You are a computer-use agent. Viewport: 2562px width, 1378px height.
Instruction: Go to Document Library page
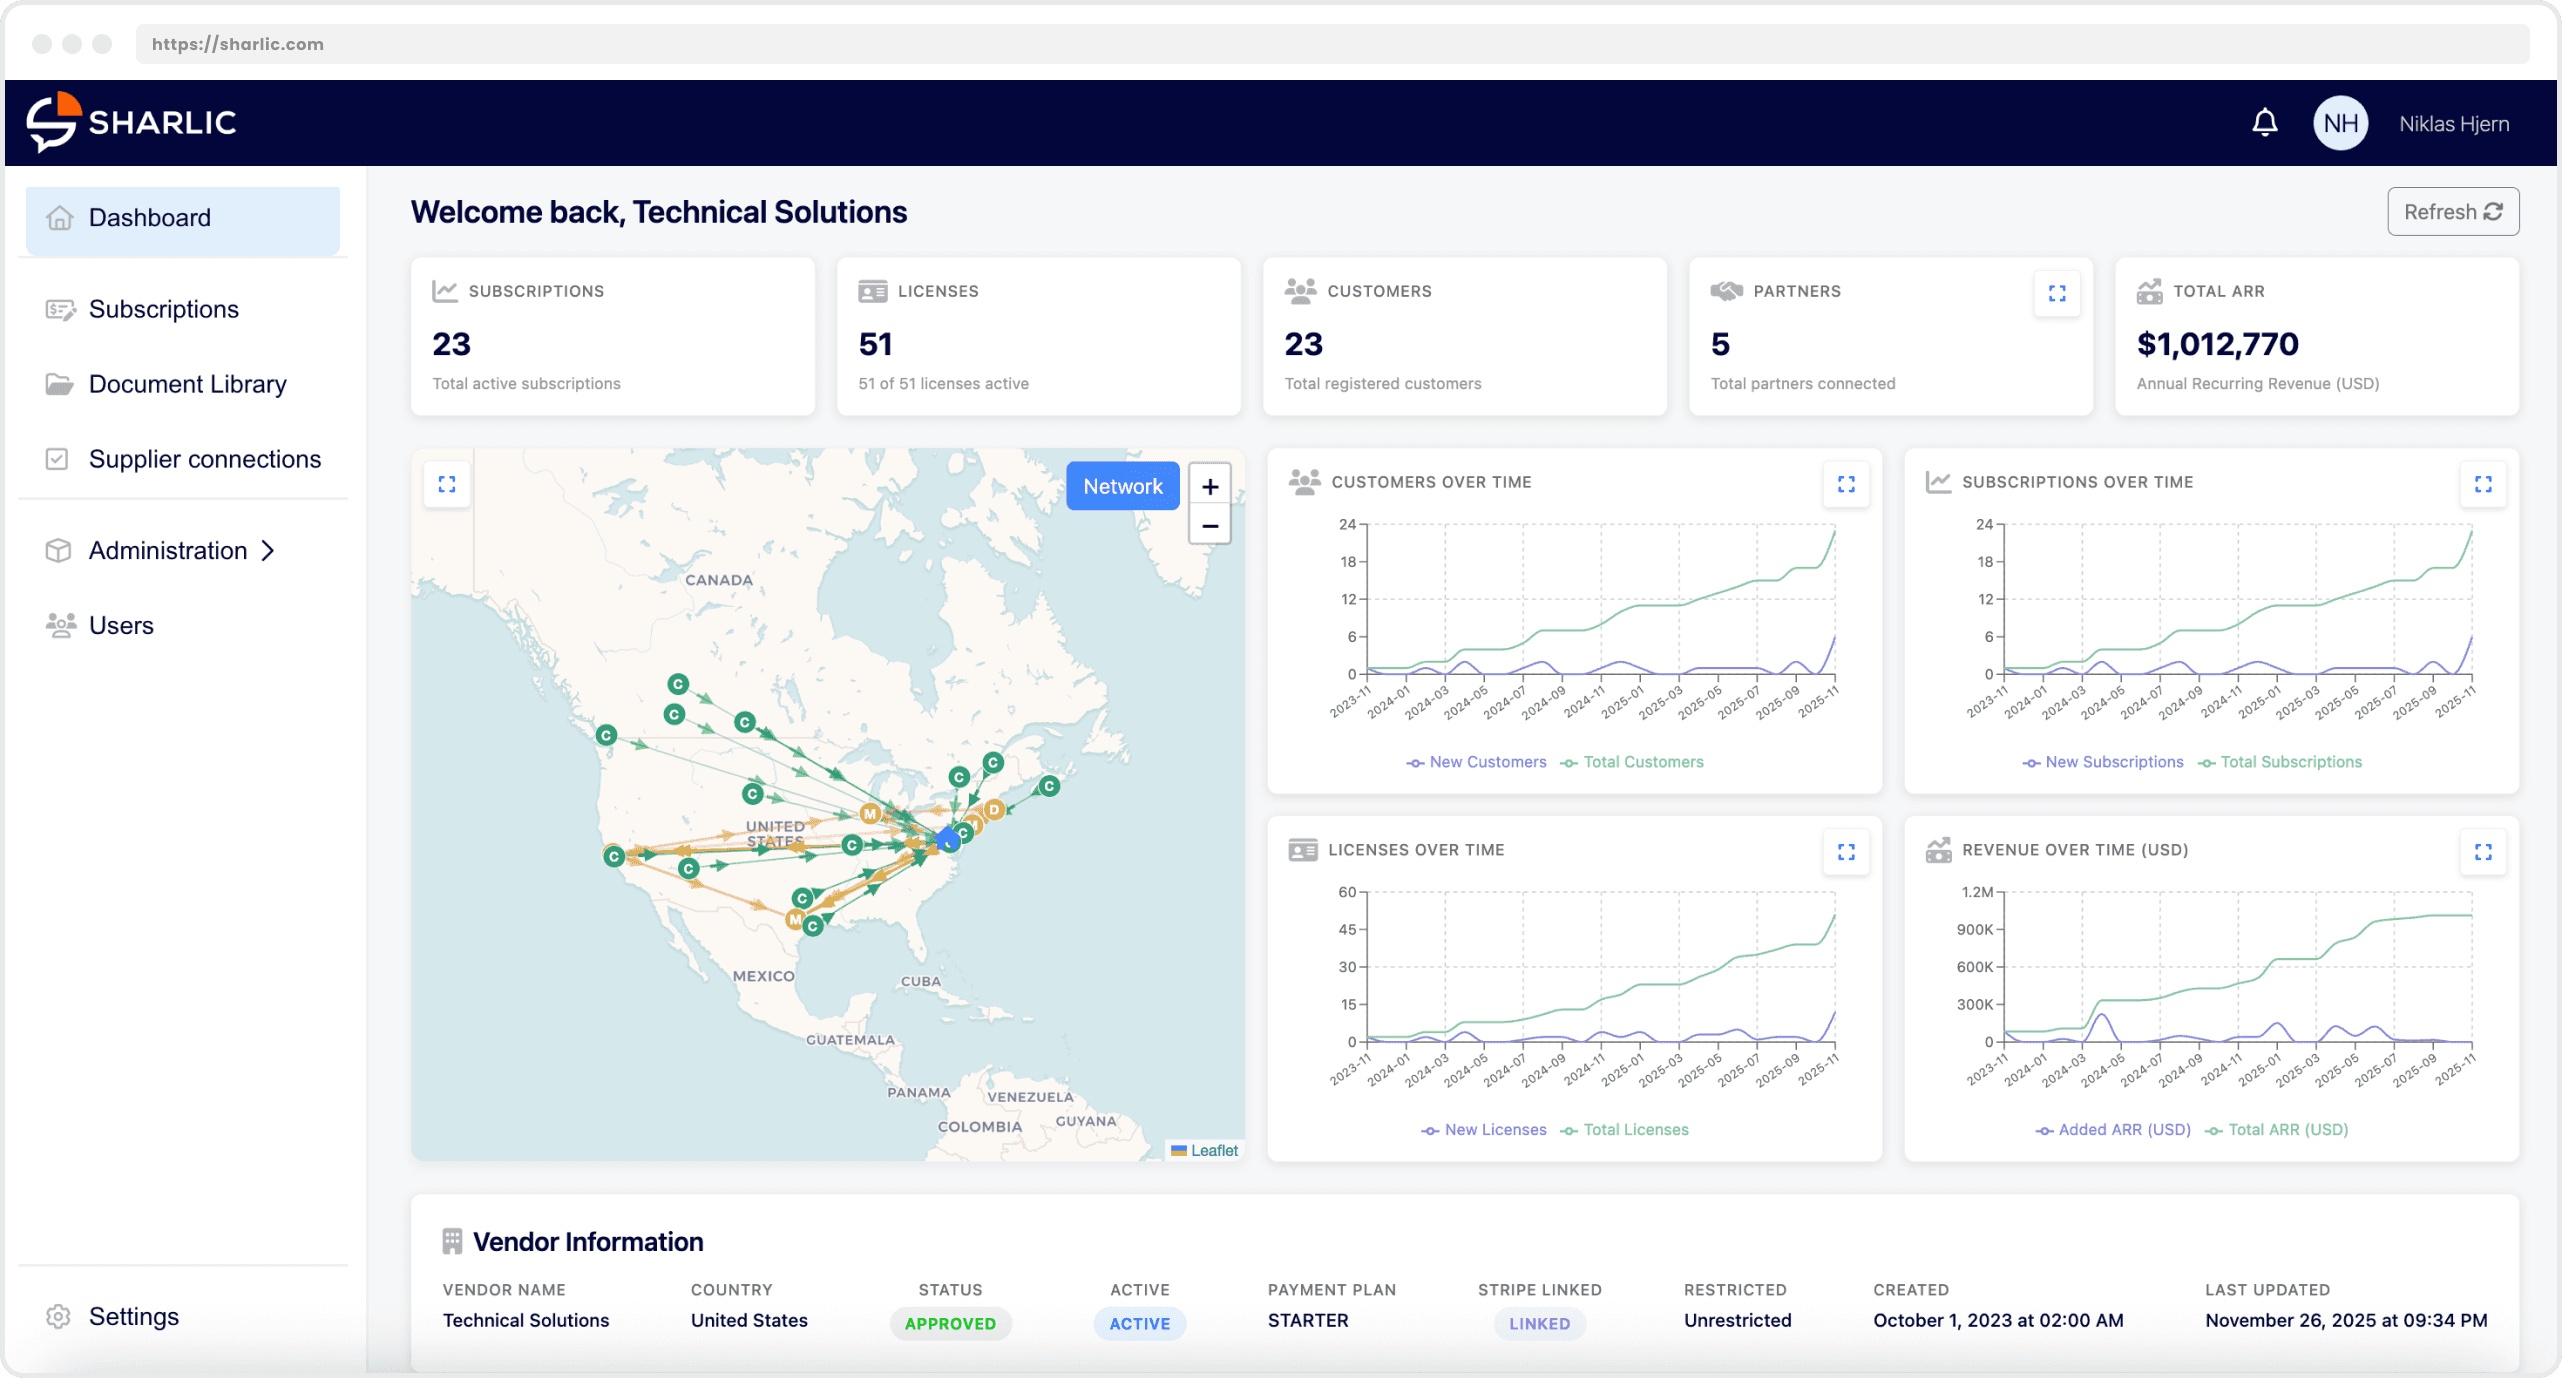point(187,385)
